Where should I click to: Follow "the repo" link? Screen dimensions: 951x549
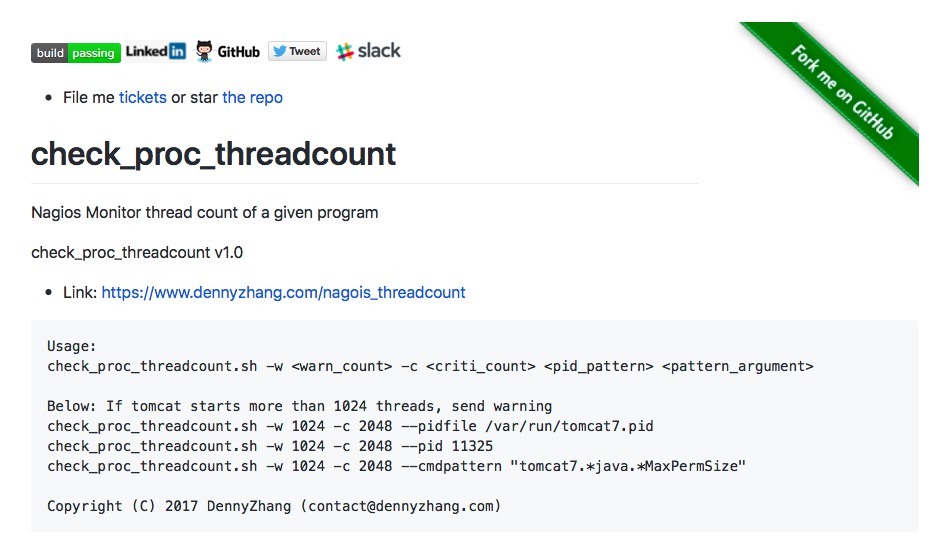click(252, 97)
